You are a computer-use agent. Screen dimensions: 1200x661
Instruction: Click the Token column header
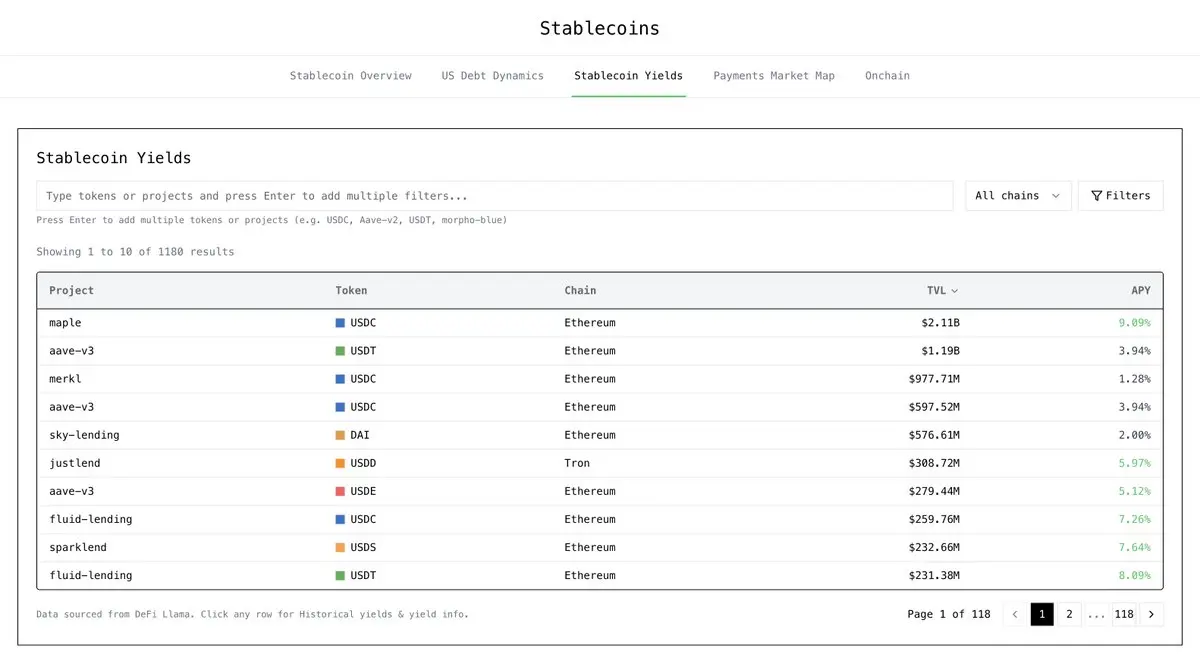(351, 291)
